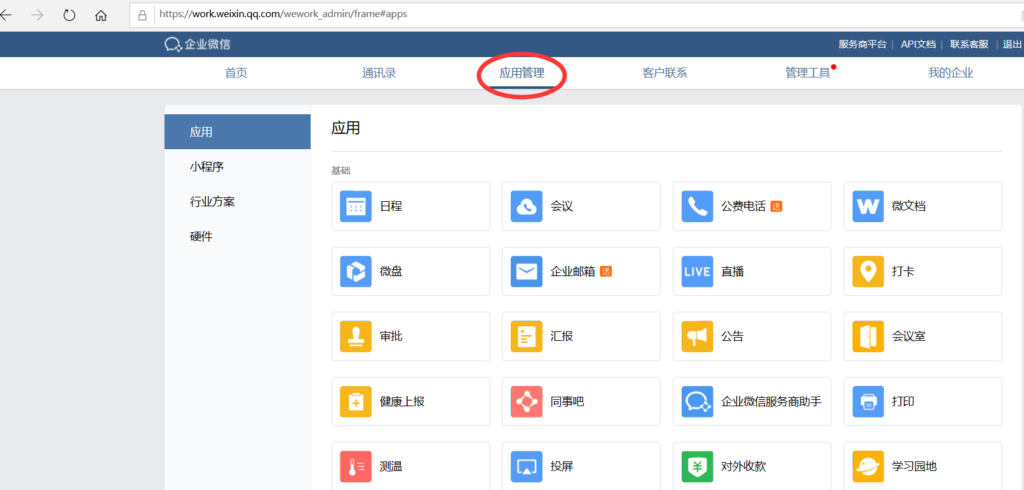Switch to the 通讯录 tab
Viewport: 1024px width, 490px height.
pos(379,73)
